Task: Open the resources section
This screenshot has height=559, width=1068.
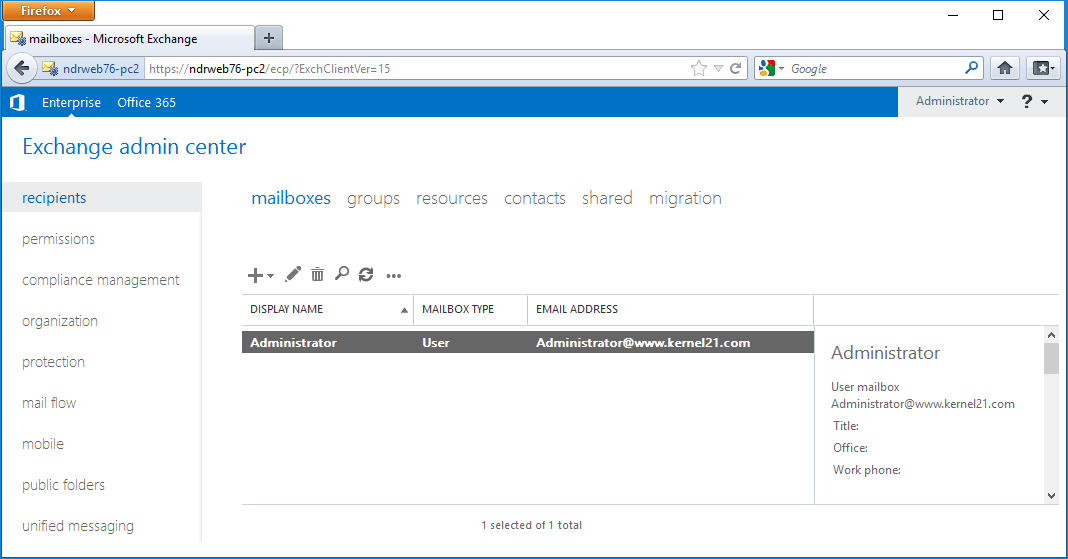Action: click(452, 198)
